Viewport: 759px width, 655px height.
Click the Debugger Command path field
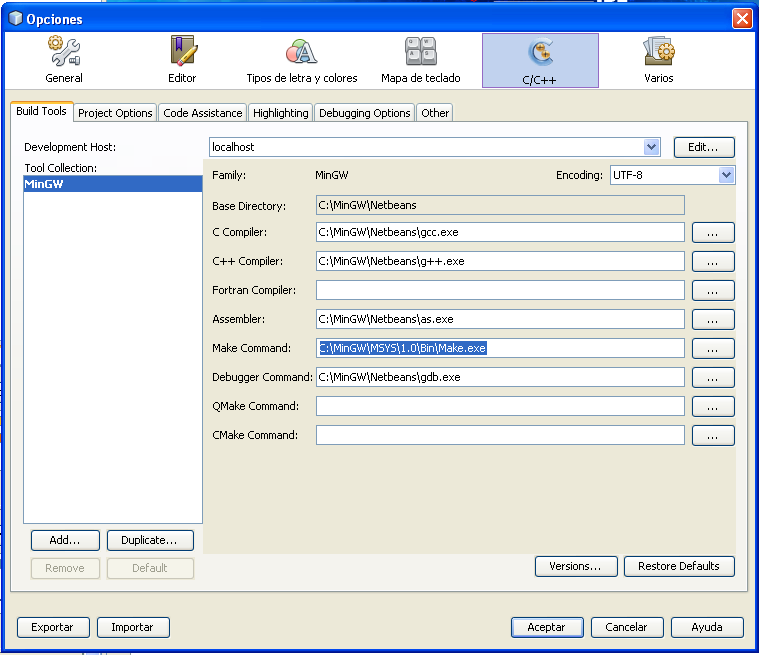point(500,377)
